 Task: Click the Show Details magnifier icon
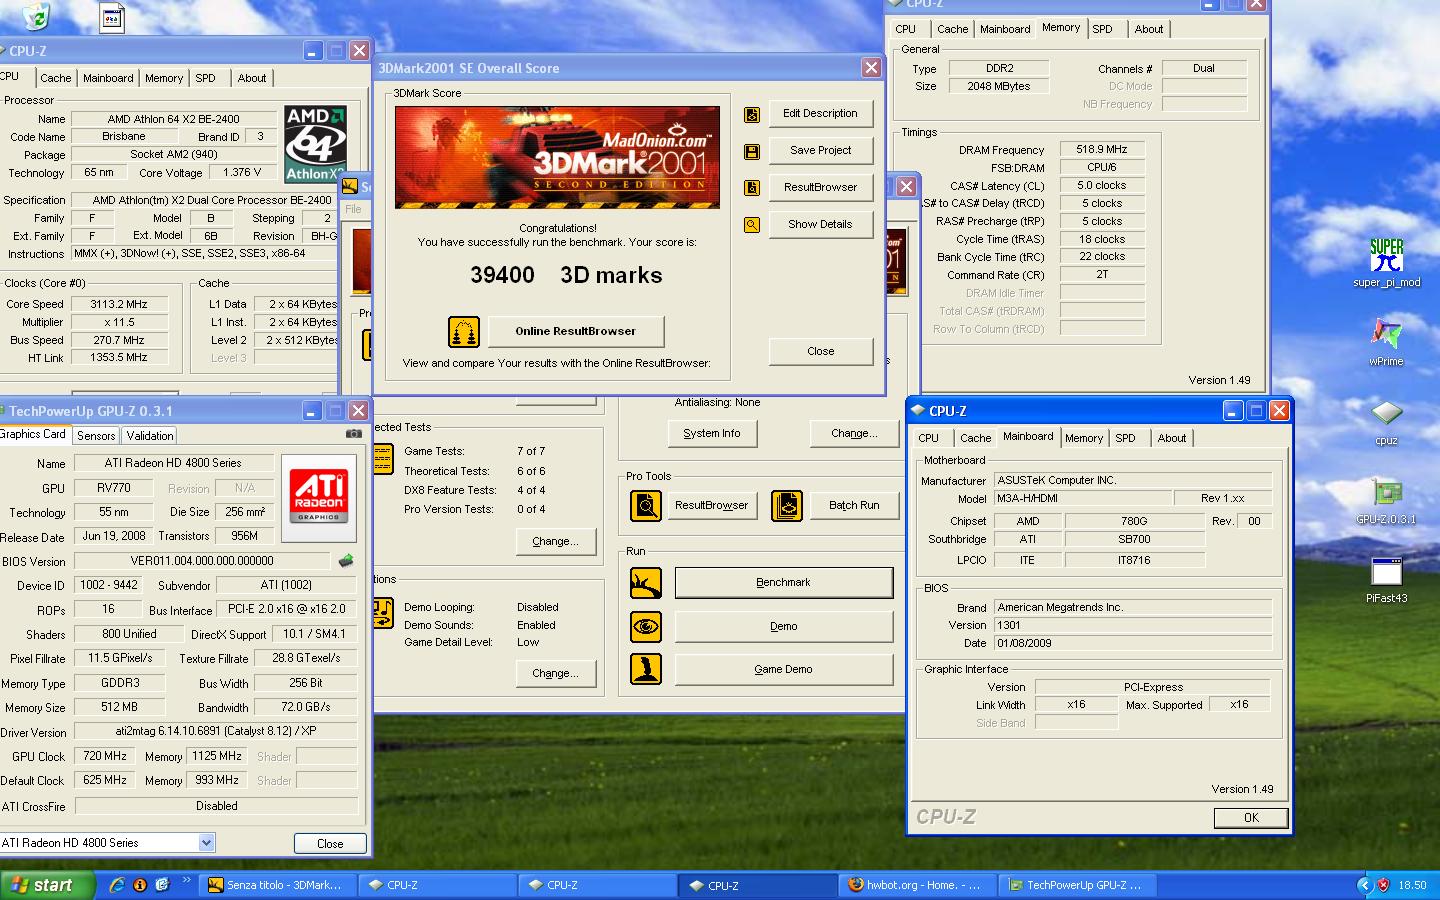point(752,225)
